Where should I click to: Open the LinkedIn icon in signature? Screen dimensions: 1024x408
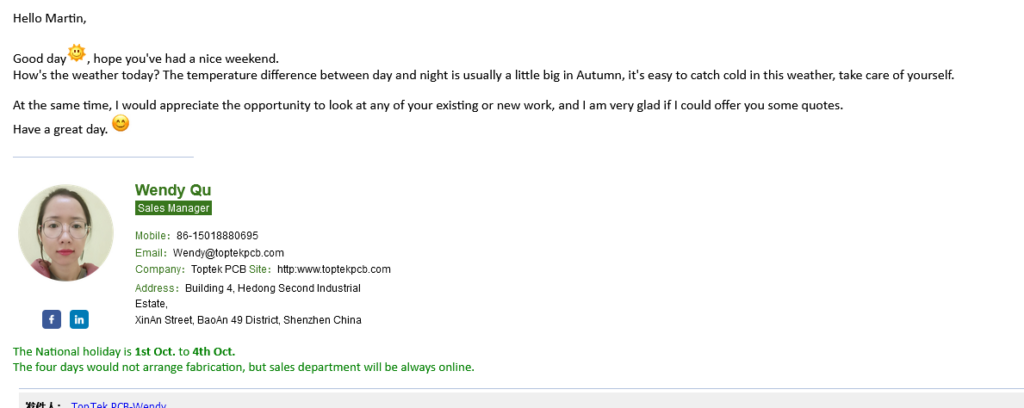coord(79,319)
